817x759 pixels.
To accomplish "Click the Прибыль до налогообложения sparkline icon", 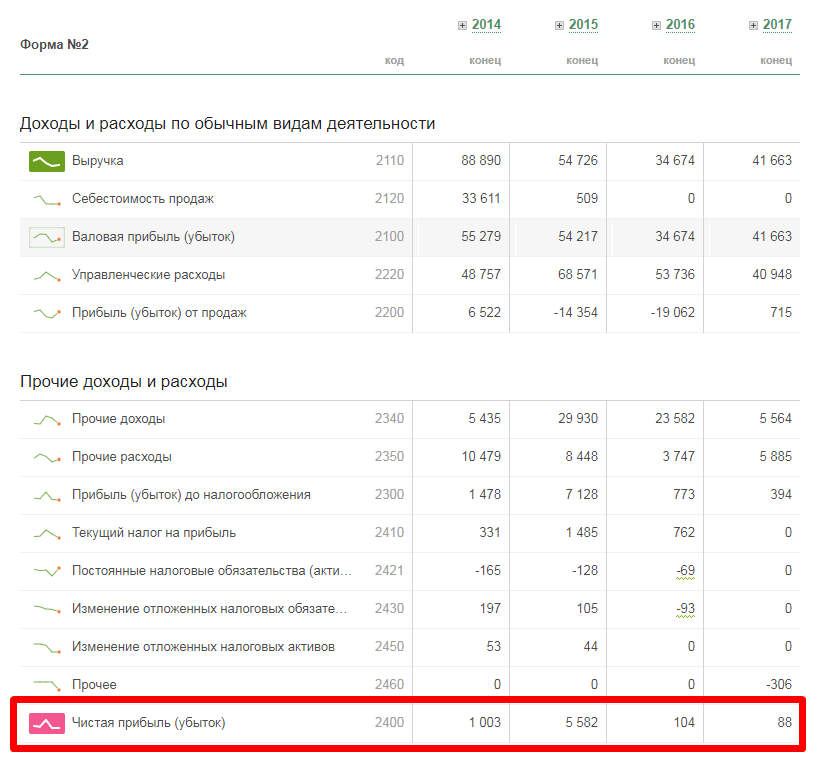I will 47,495.
